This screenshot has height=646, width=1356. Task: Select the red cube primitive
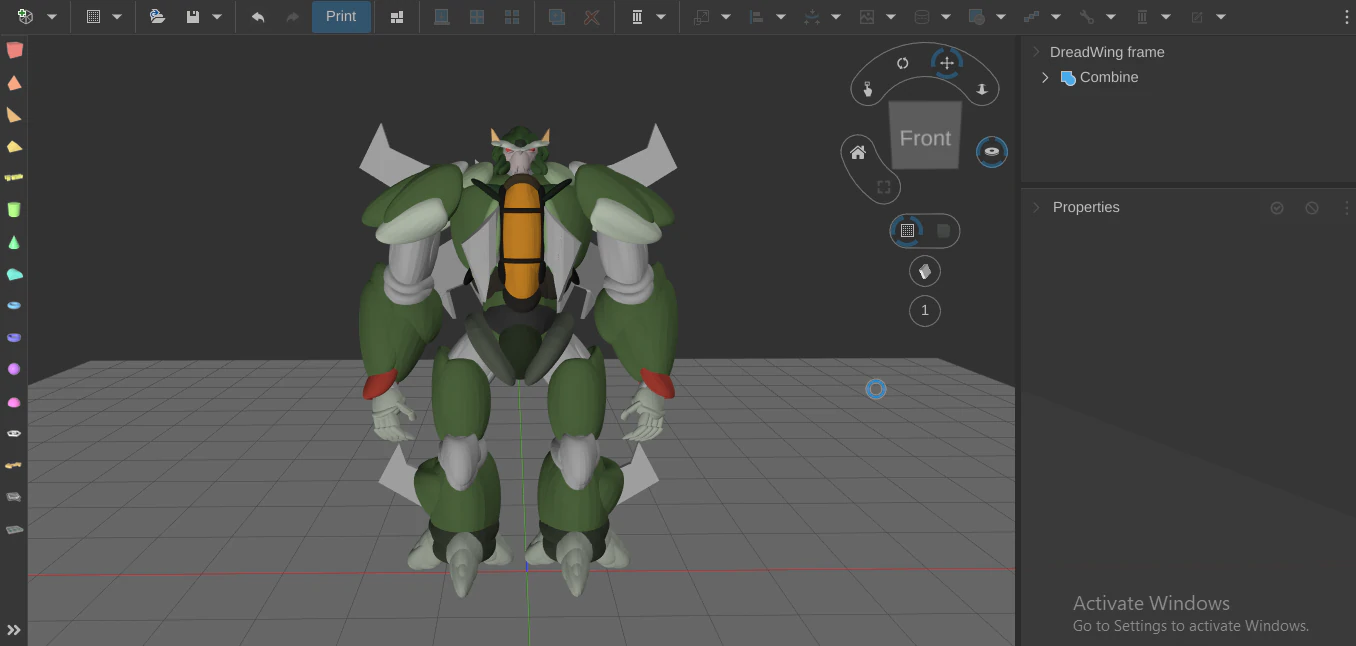(x=14, y=51)
